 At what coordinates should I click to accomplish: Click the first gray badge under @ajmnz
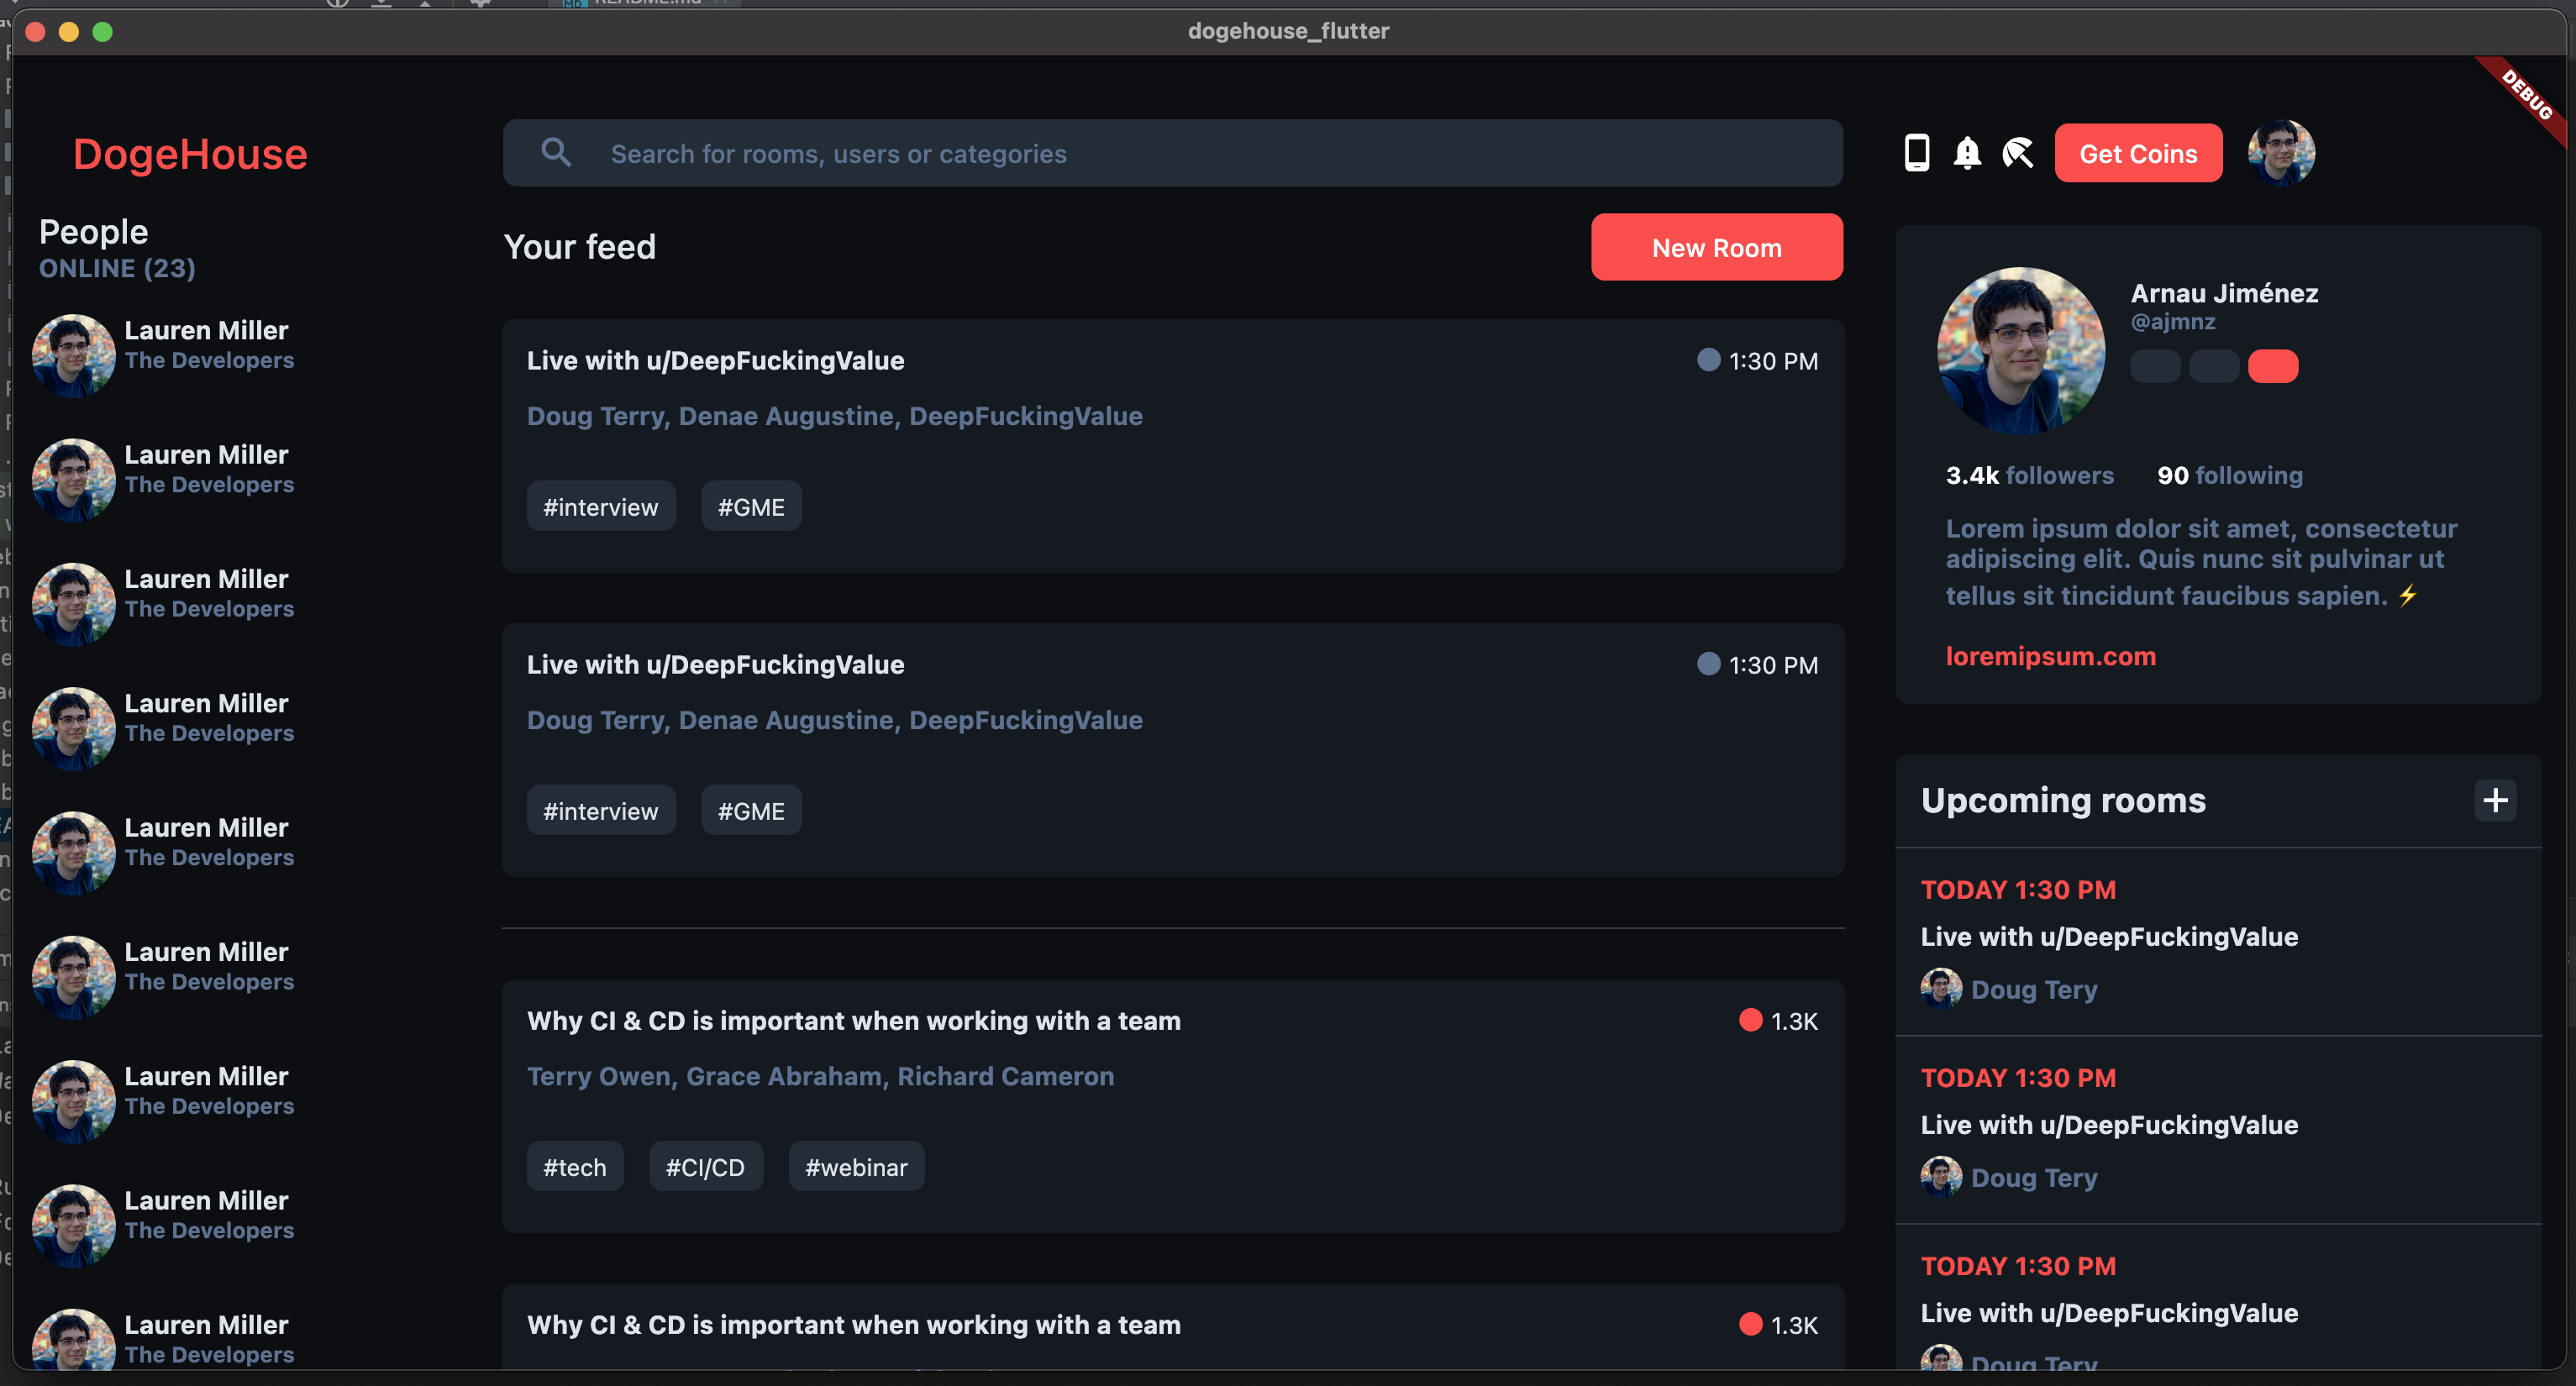click(x=2155, y=366)
